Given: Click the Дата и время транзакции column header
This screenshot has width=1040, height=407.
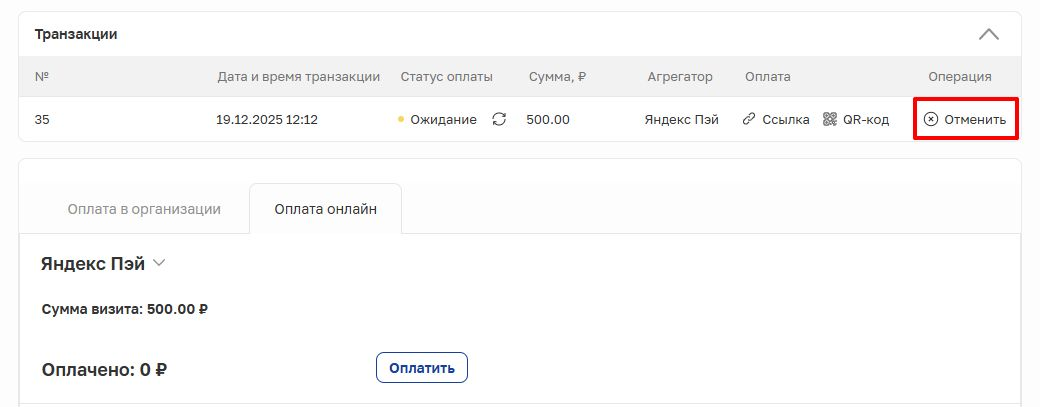Looking at the screenshot, I should 299,77.
